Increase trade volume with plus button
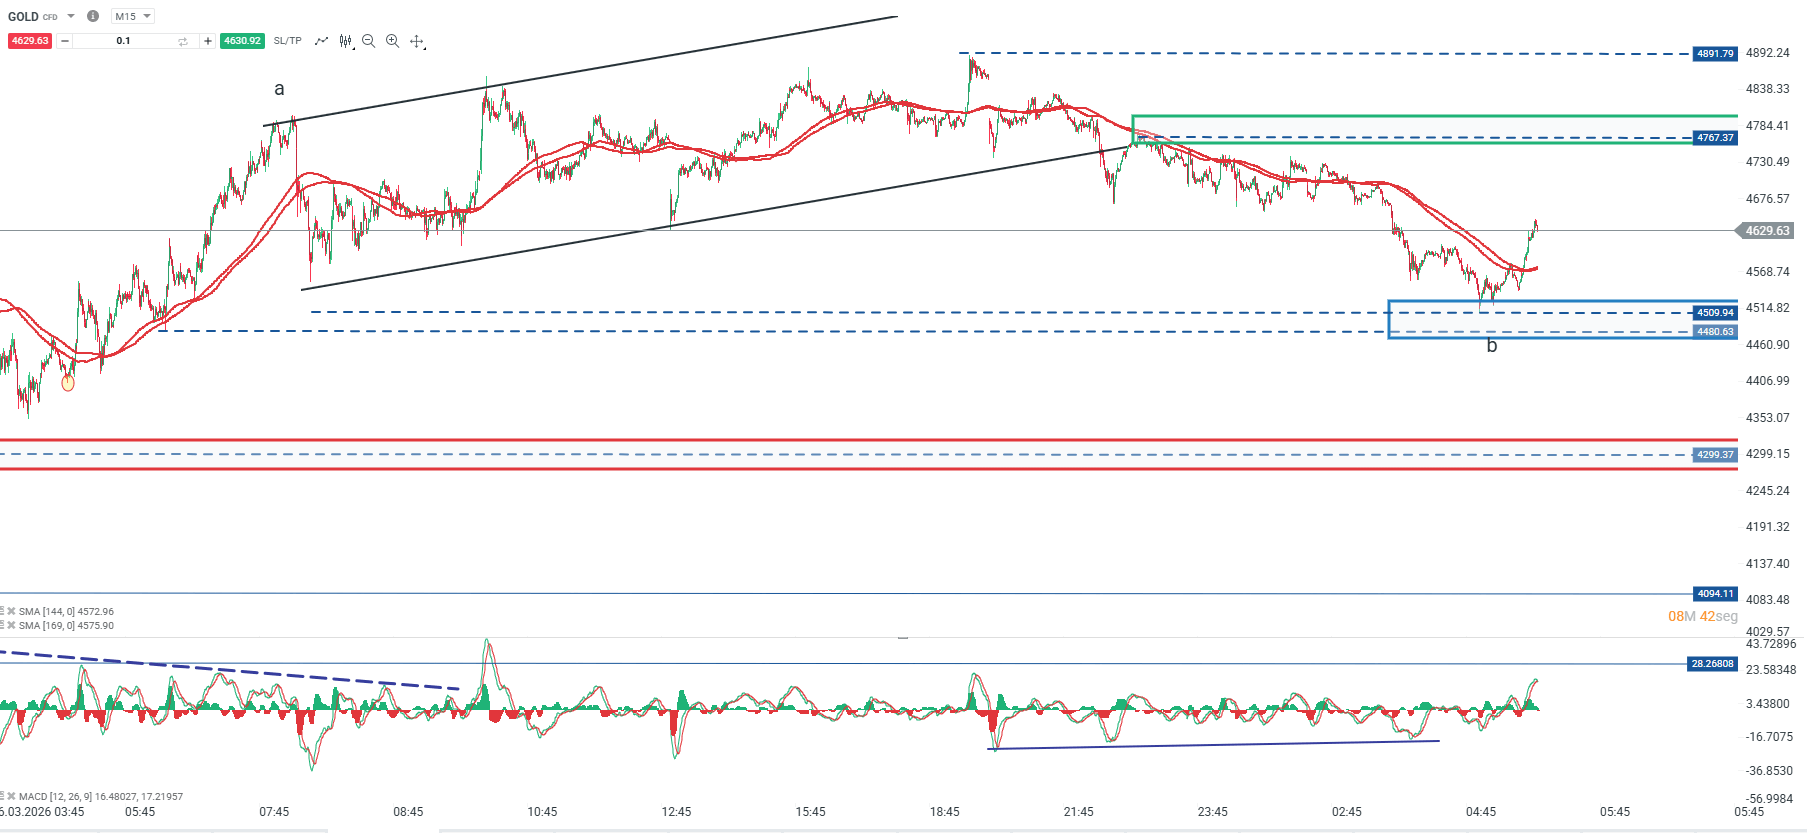The height and width of the screenshot is (833, 1807). [x=207, y=41]
